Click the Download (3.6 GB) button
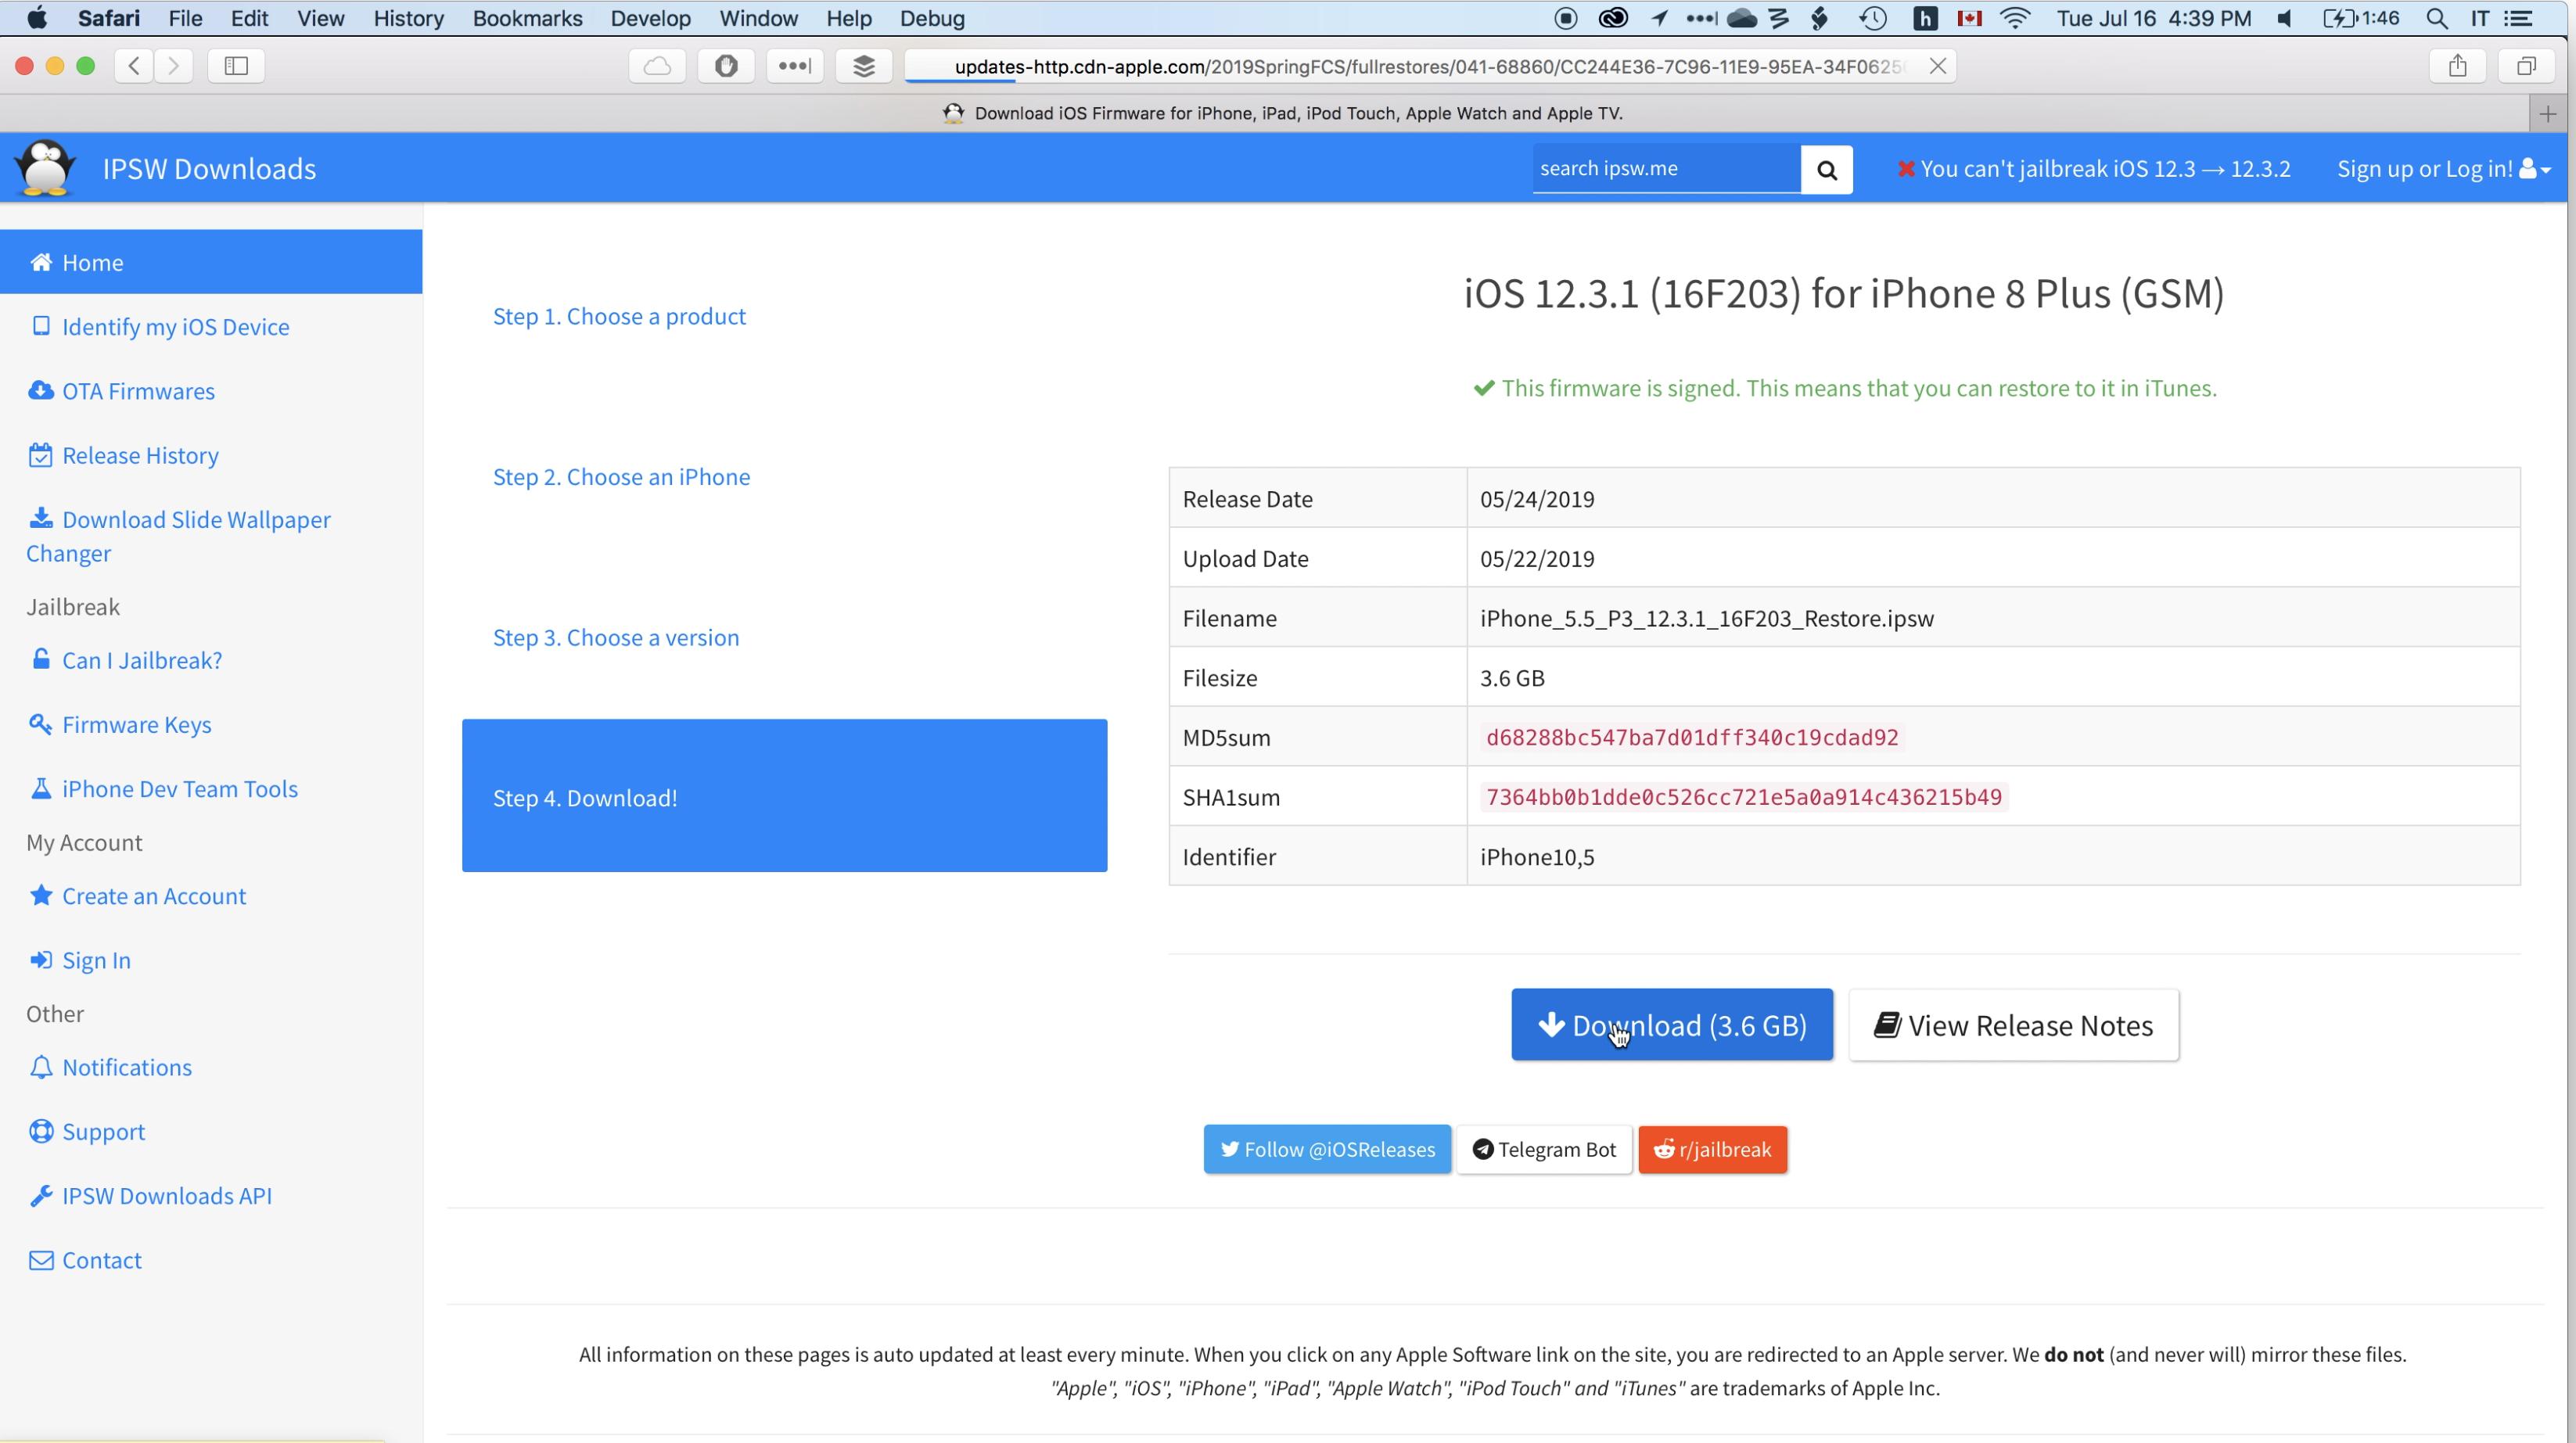 (1671, 1025)
